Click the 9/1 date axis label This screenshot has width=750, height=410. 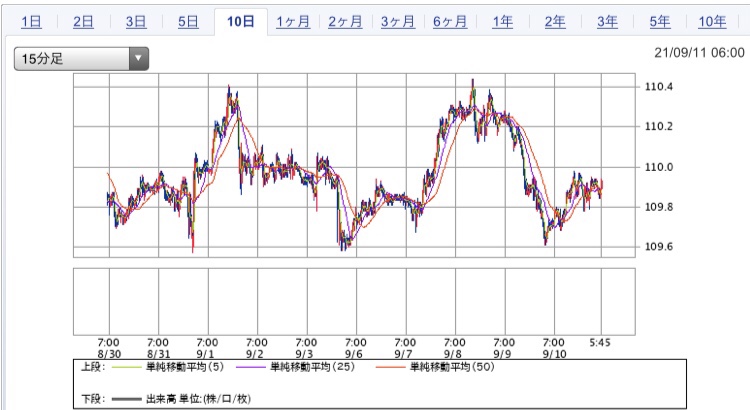click(205, 354)
